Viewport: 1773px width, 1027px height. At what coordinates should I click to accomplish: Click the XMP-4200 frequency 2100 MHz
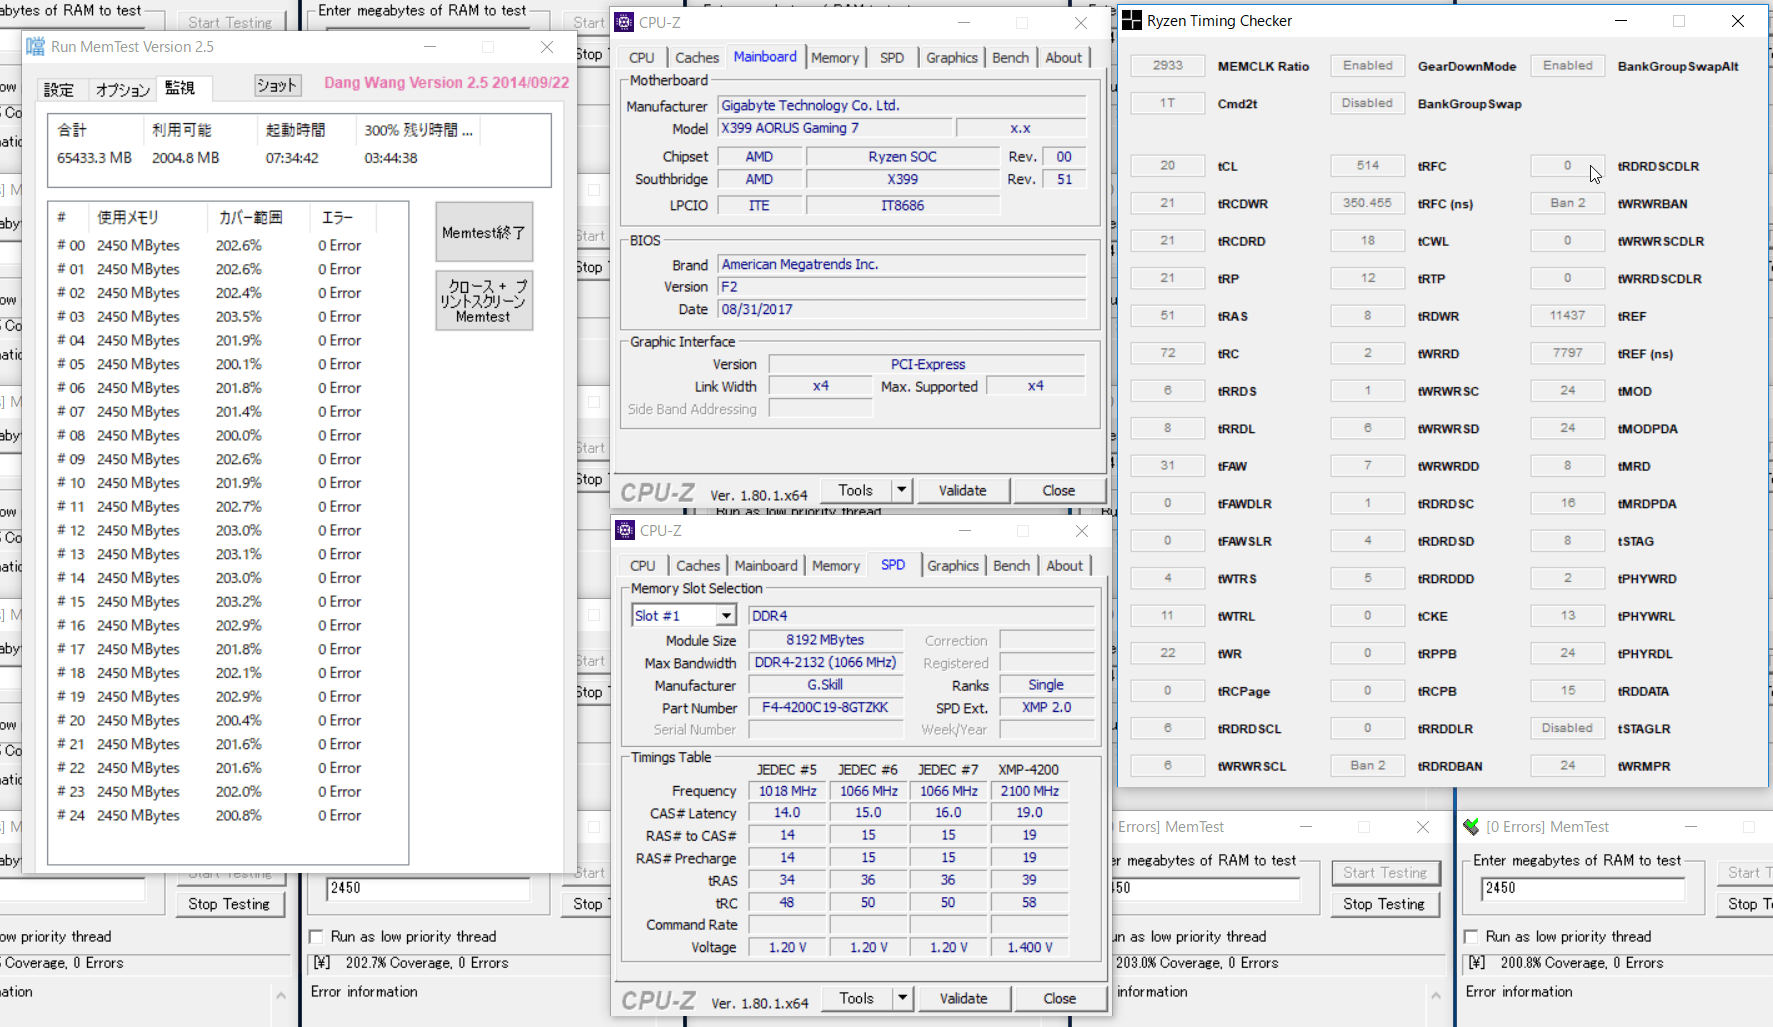click(x=1029, y=791)
